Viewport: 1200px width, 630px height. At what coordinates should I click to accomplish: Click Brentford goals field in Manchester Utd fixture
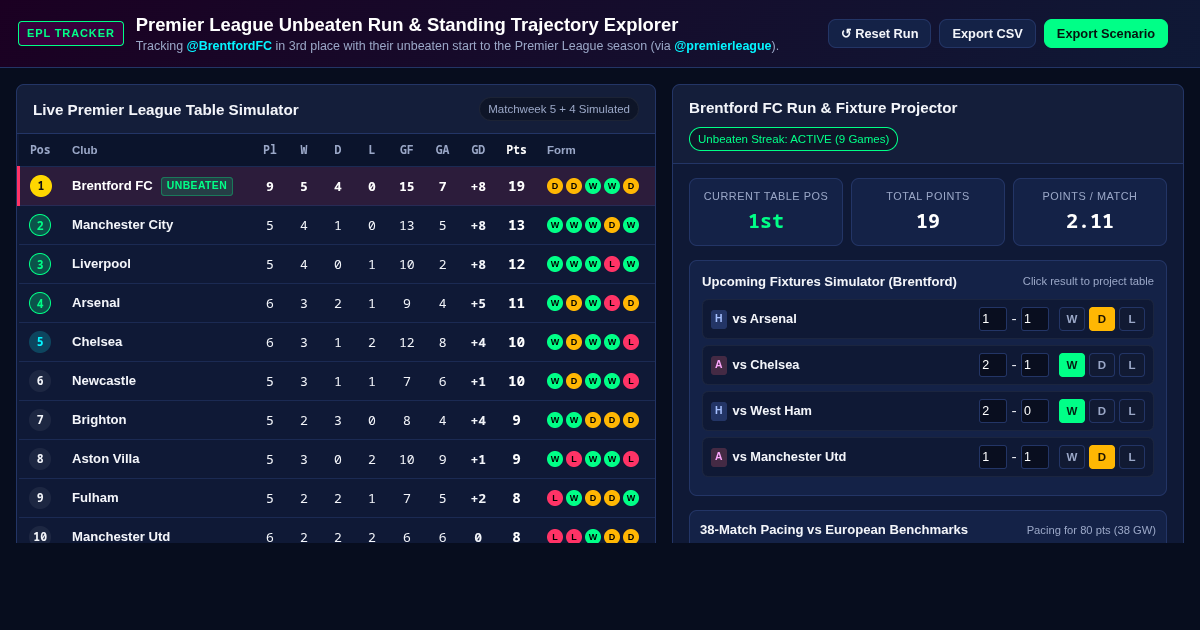[993, 457]
